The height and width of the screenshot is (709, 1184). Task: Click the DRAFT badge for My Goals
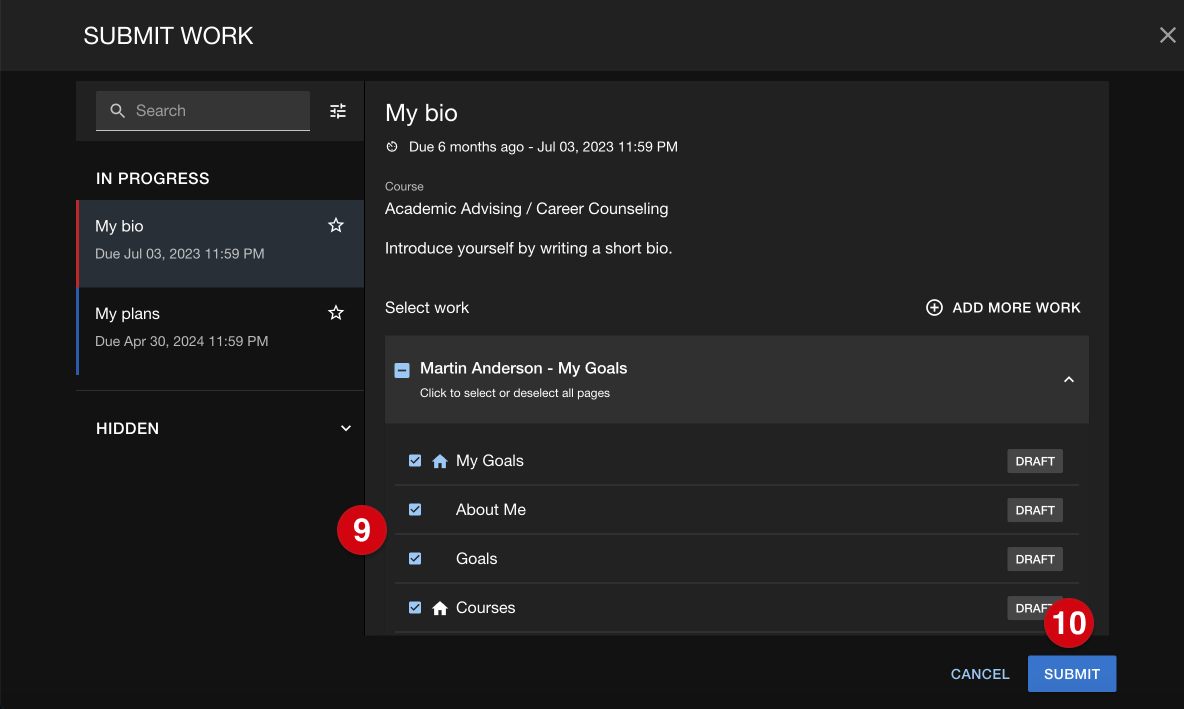point(1034,461)
